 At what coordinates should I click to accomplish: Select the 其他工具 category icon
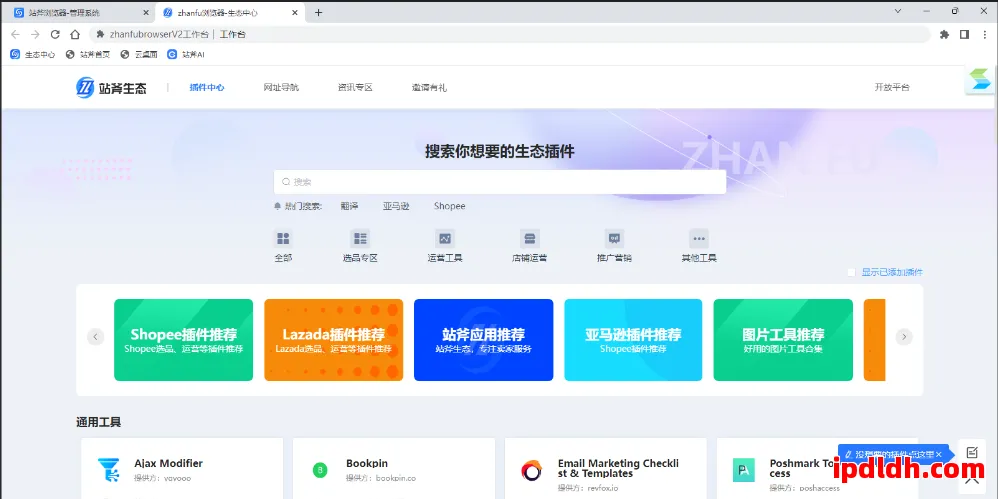tap(699, 239)
